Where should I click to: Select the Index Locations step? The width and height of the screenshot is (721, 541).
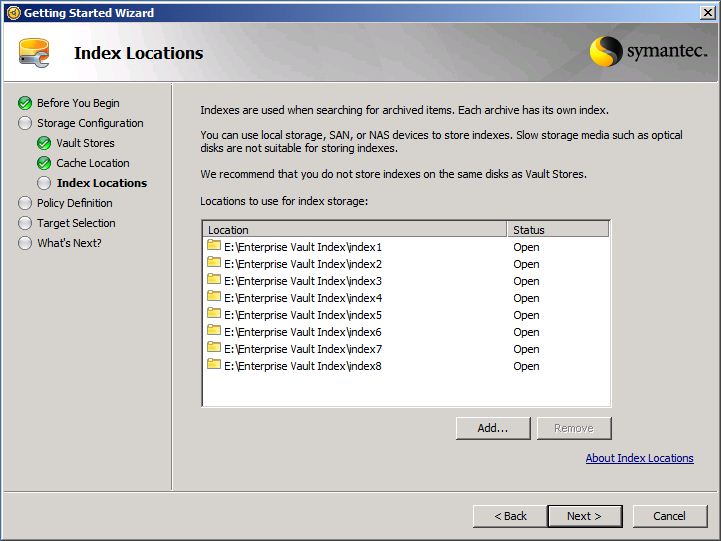[x=102, y=183]
